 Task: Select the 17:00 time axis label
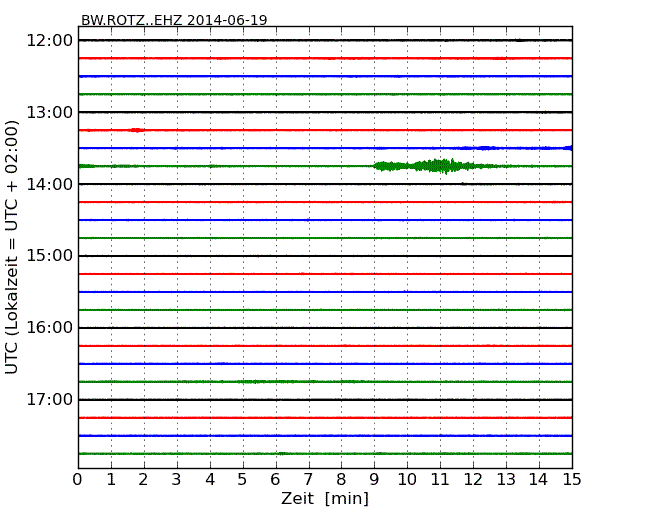50,400
